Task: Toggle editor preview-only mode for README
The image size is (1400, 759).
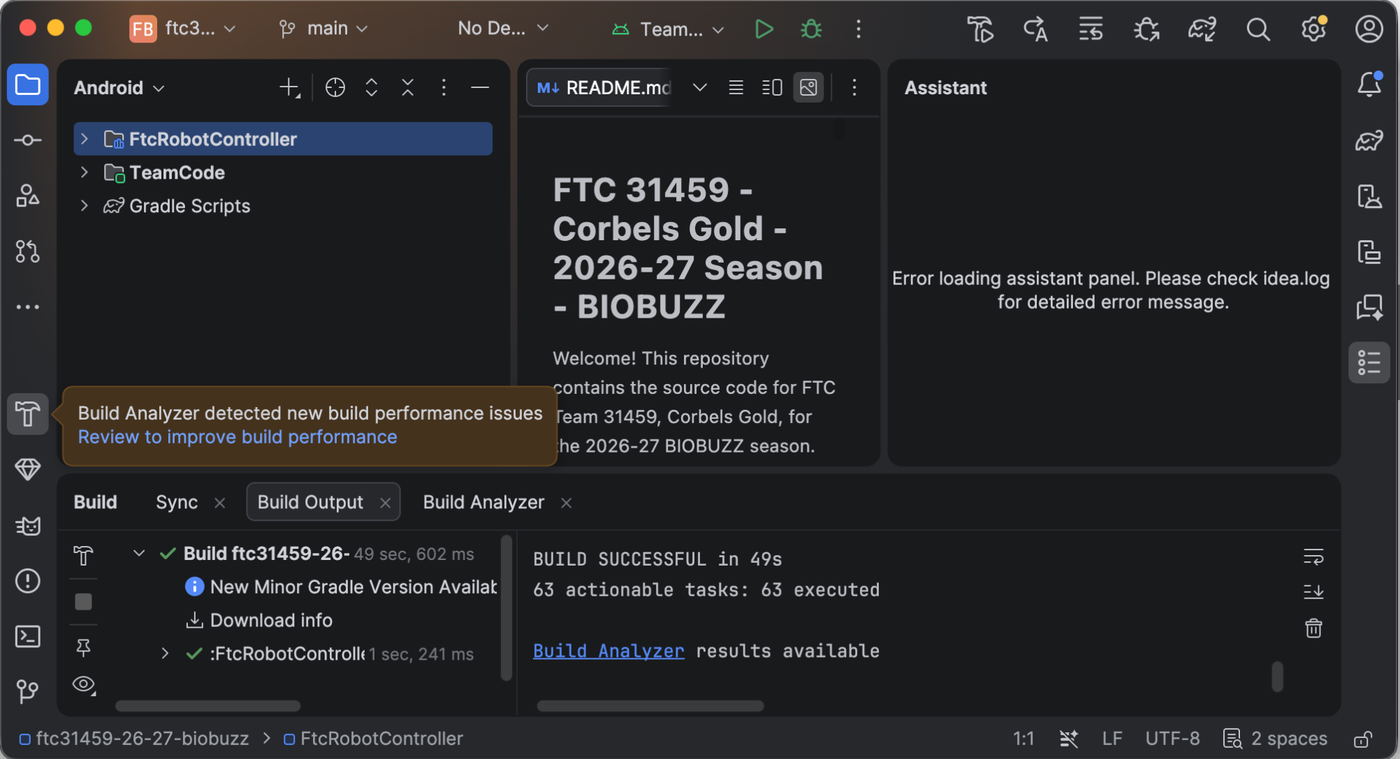Action: coord(808,88)
